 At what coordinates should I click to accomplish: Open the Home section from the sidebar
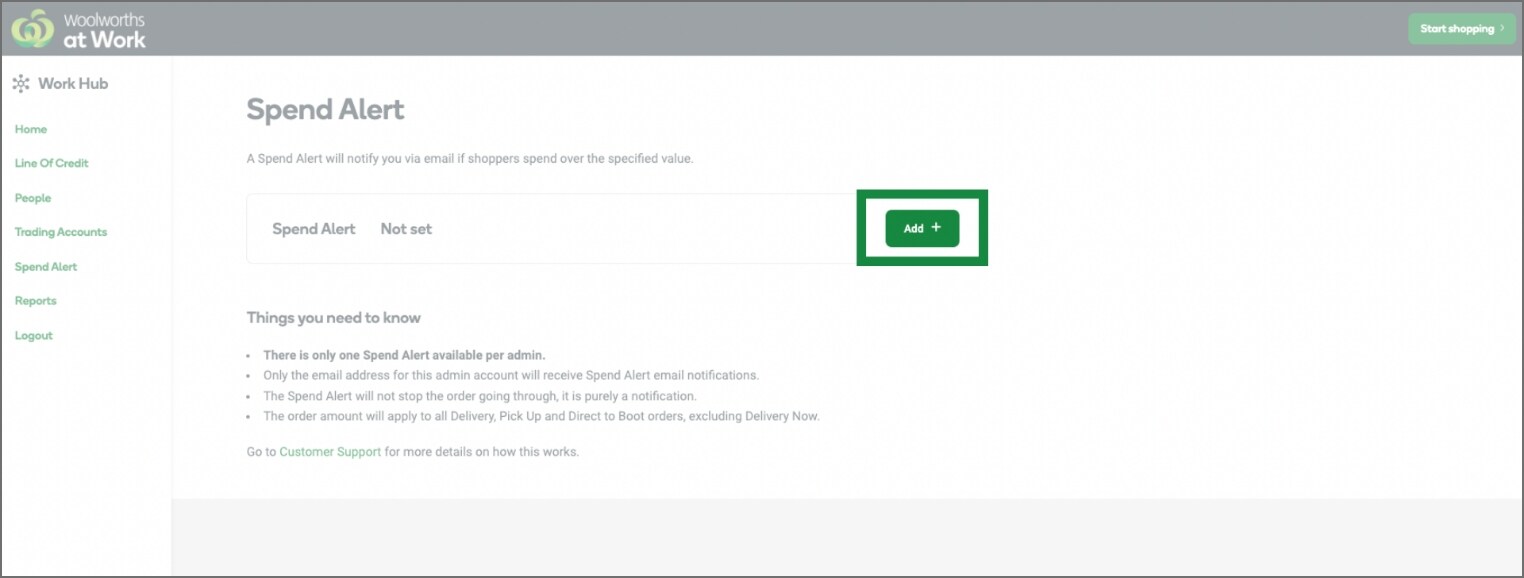tap(30, 129)
